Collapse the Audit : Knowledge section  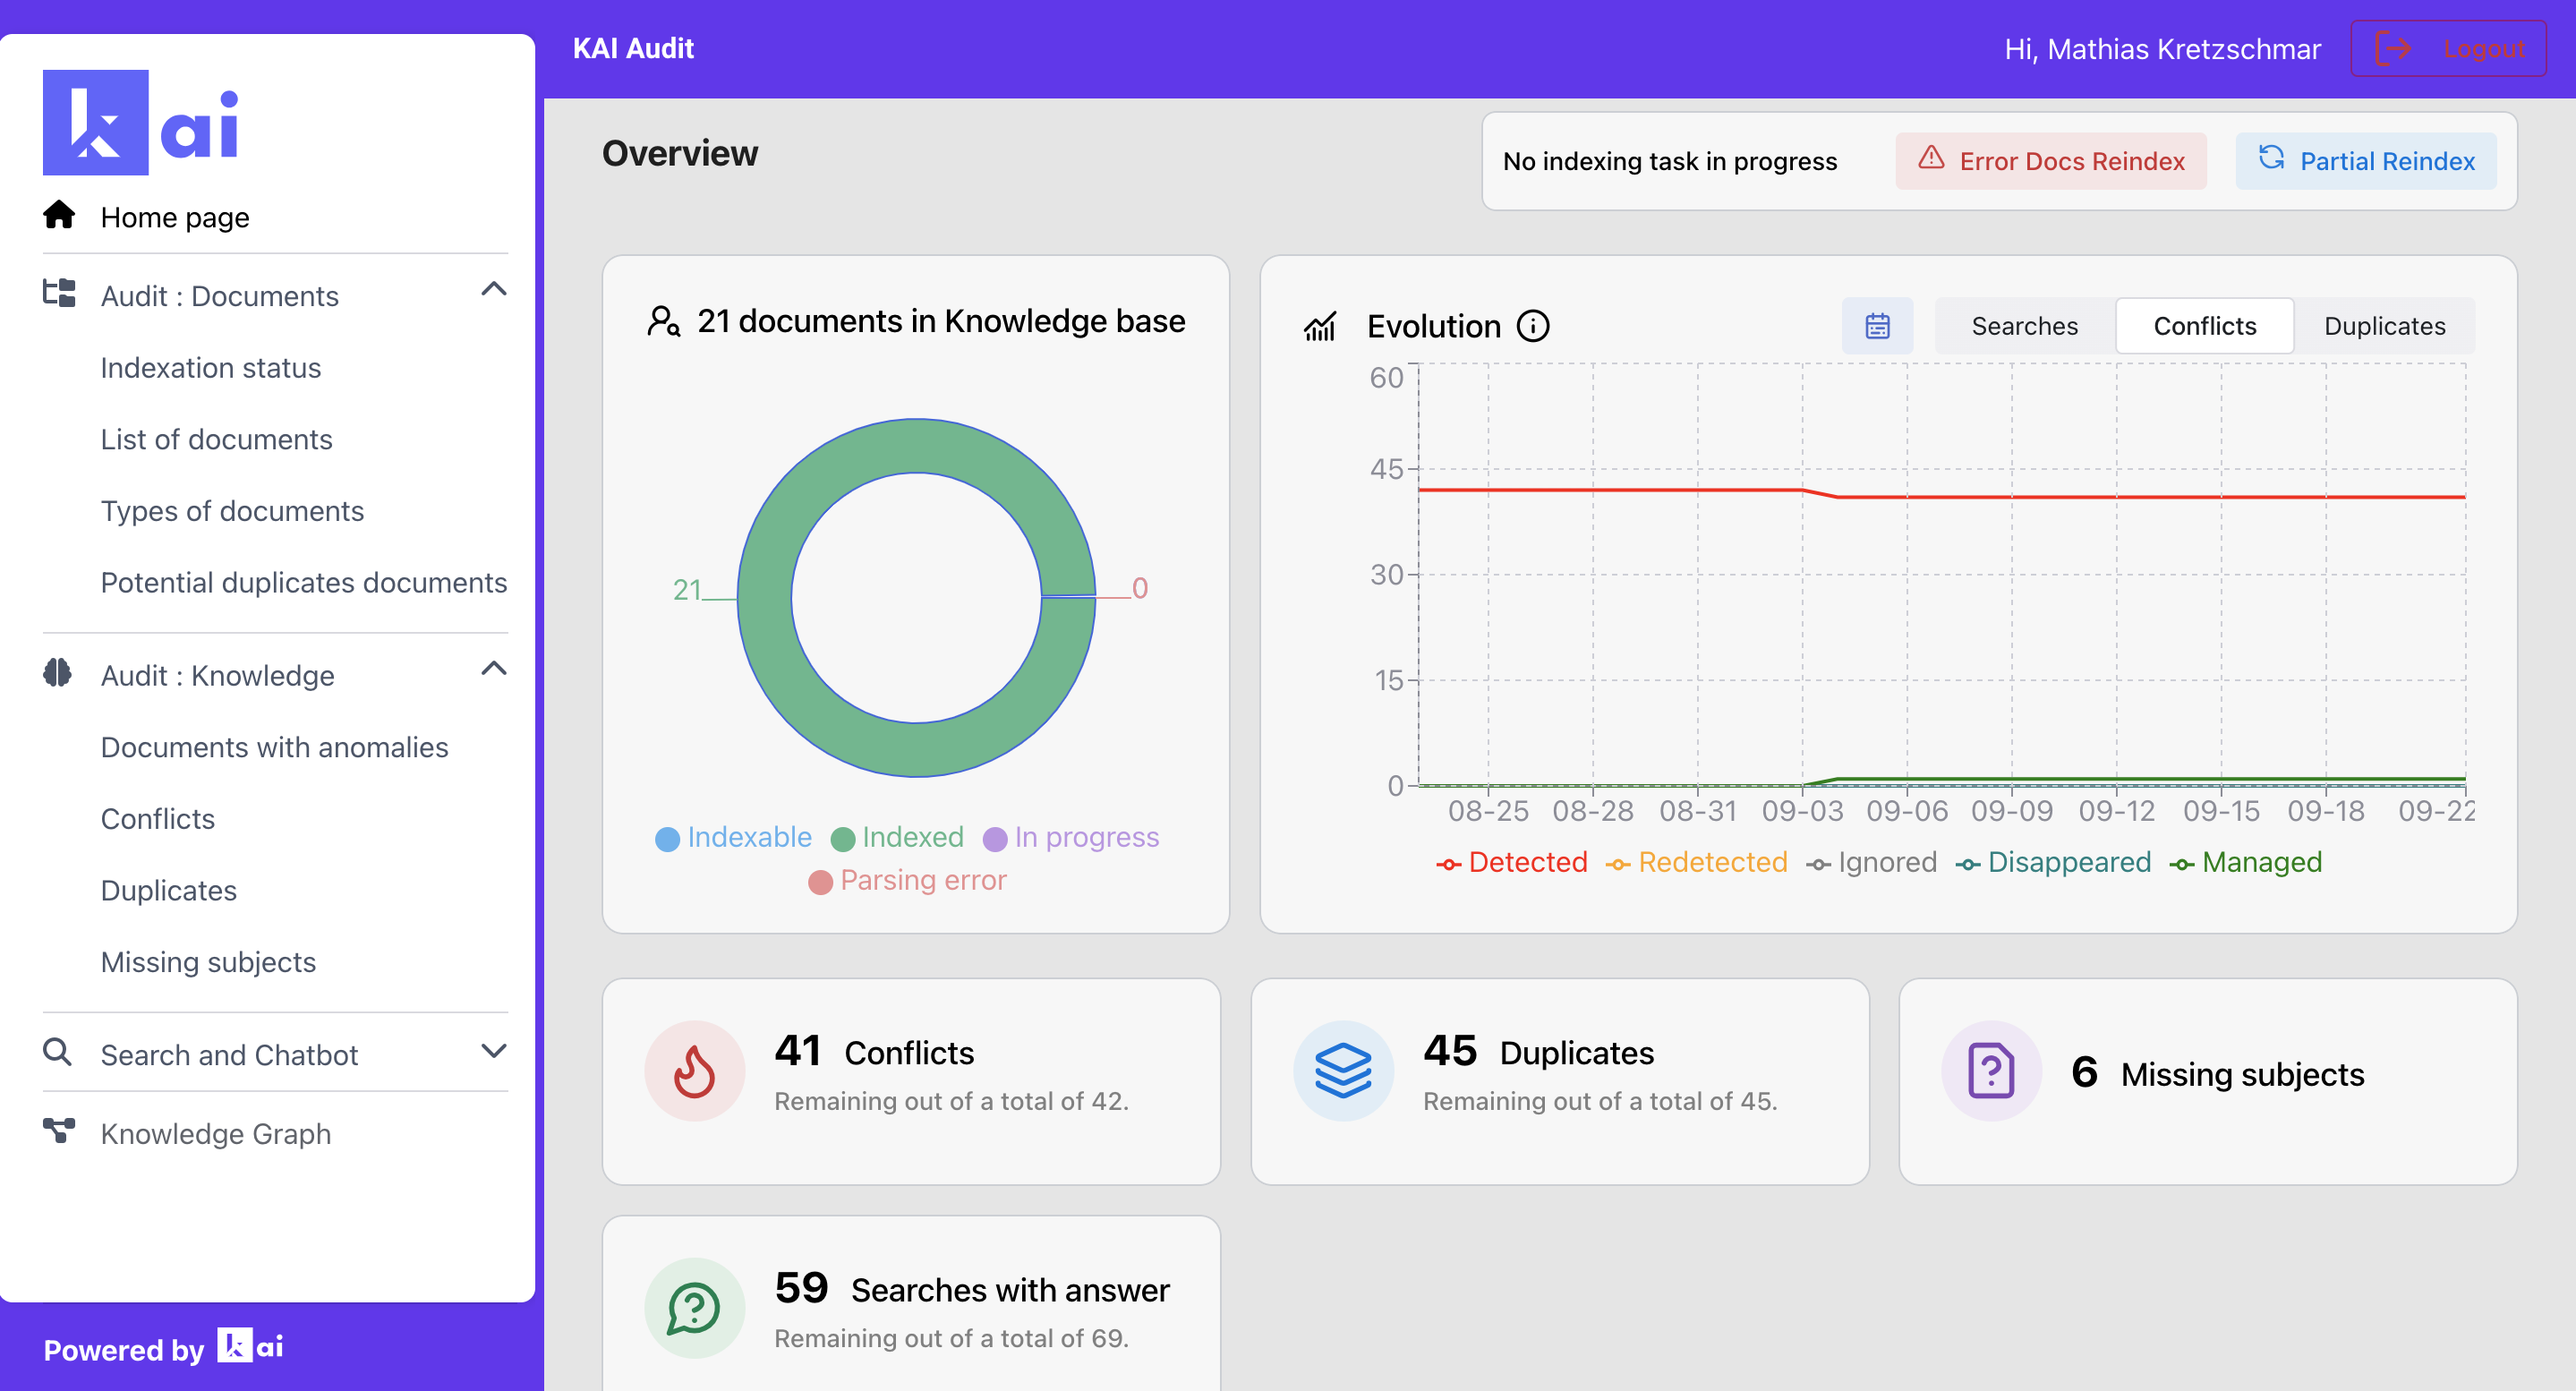pyautogui.click(x=494, y=669)
